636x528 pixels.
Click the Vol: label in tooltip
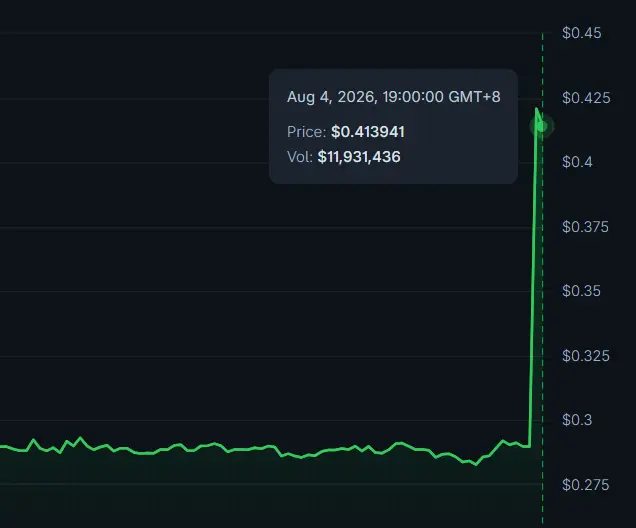[x=300, y=157]
